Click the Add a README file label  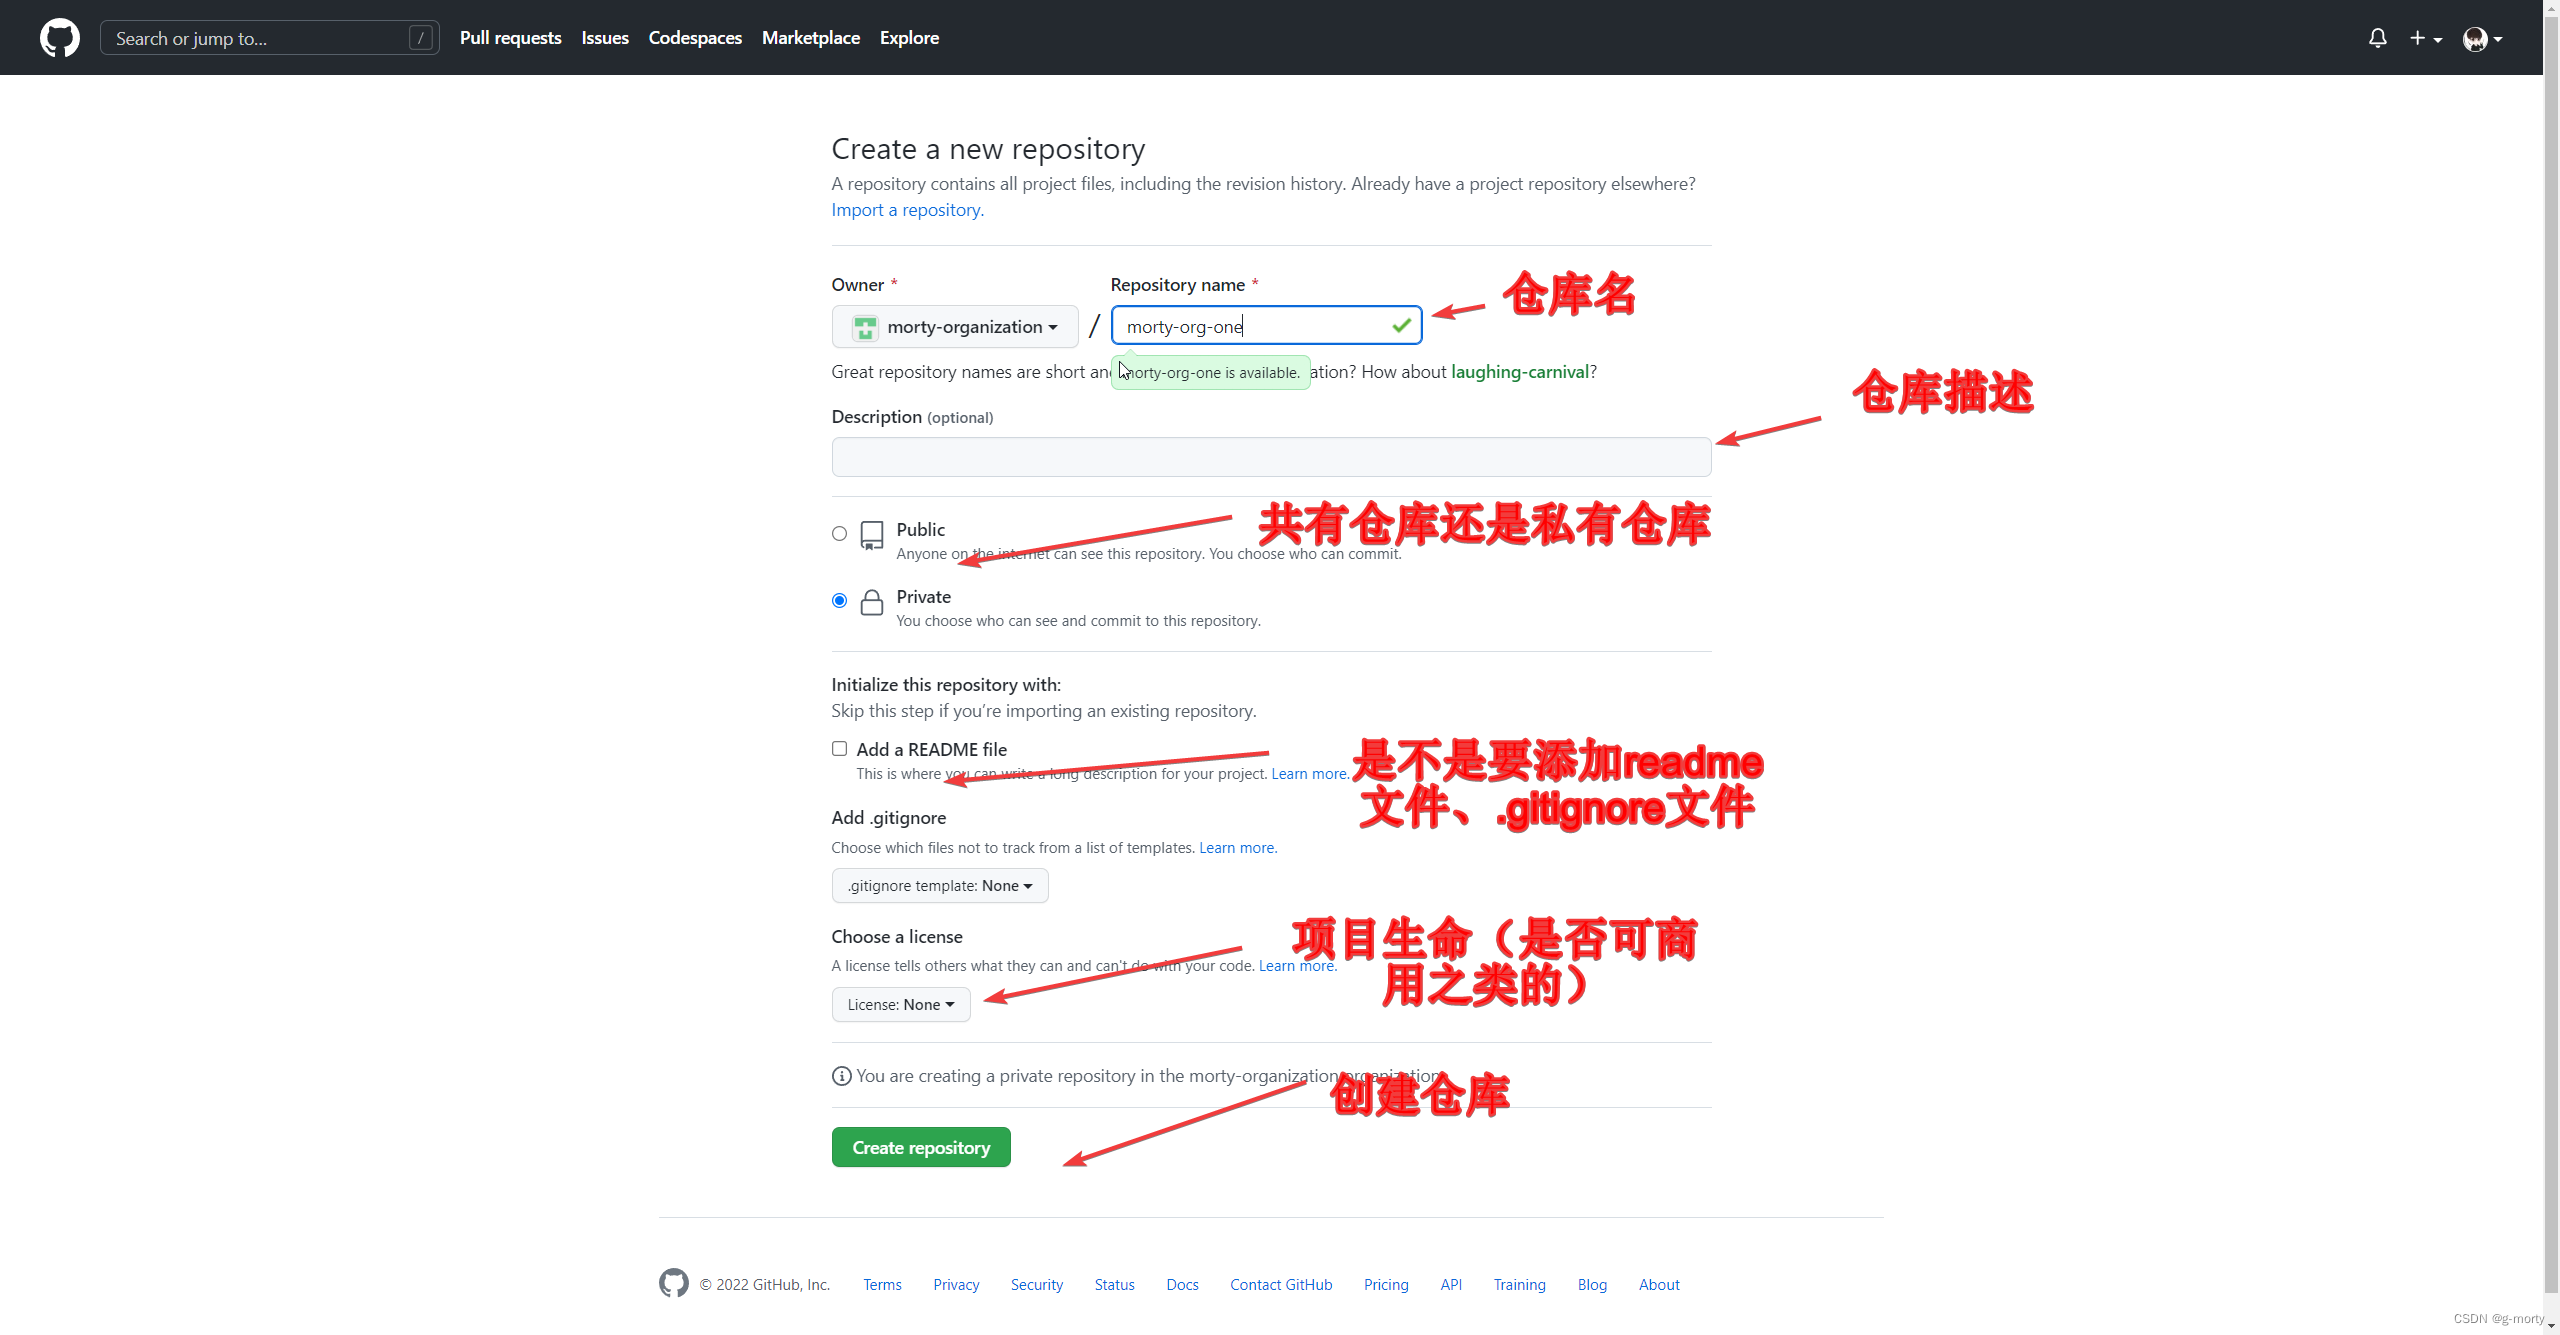pos(931,750)
